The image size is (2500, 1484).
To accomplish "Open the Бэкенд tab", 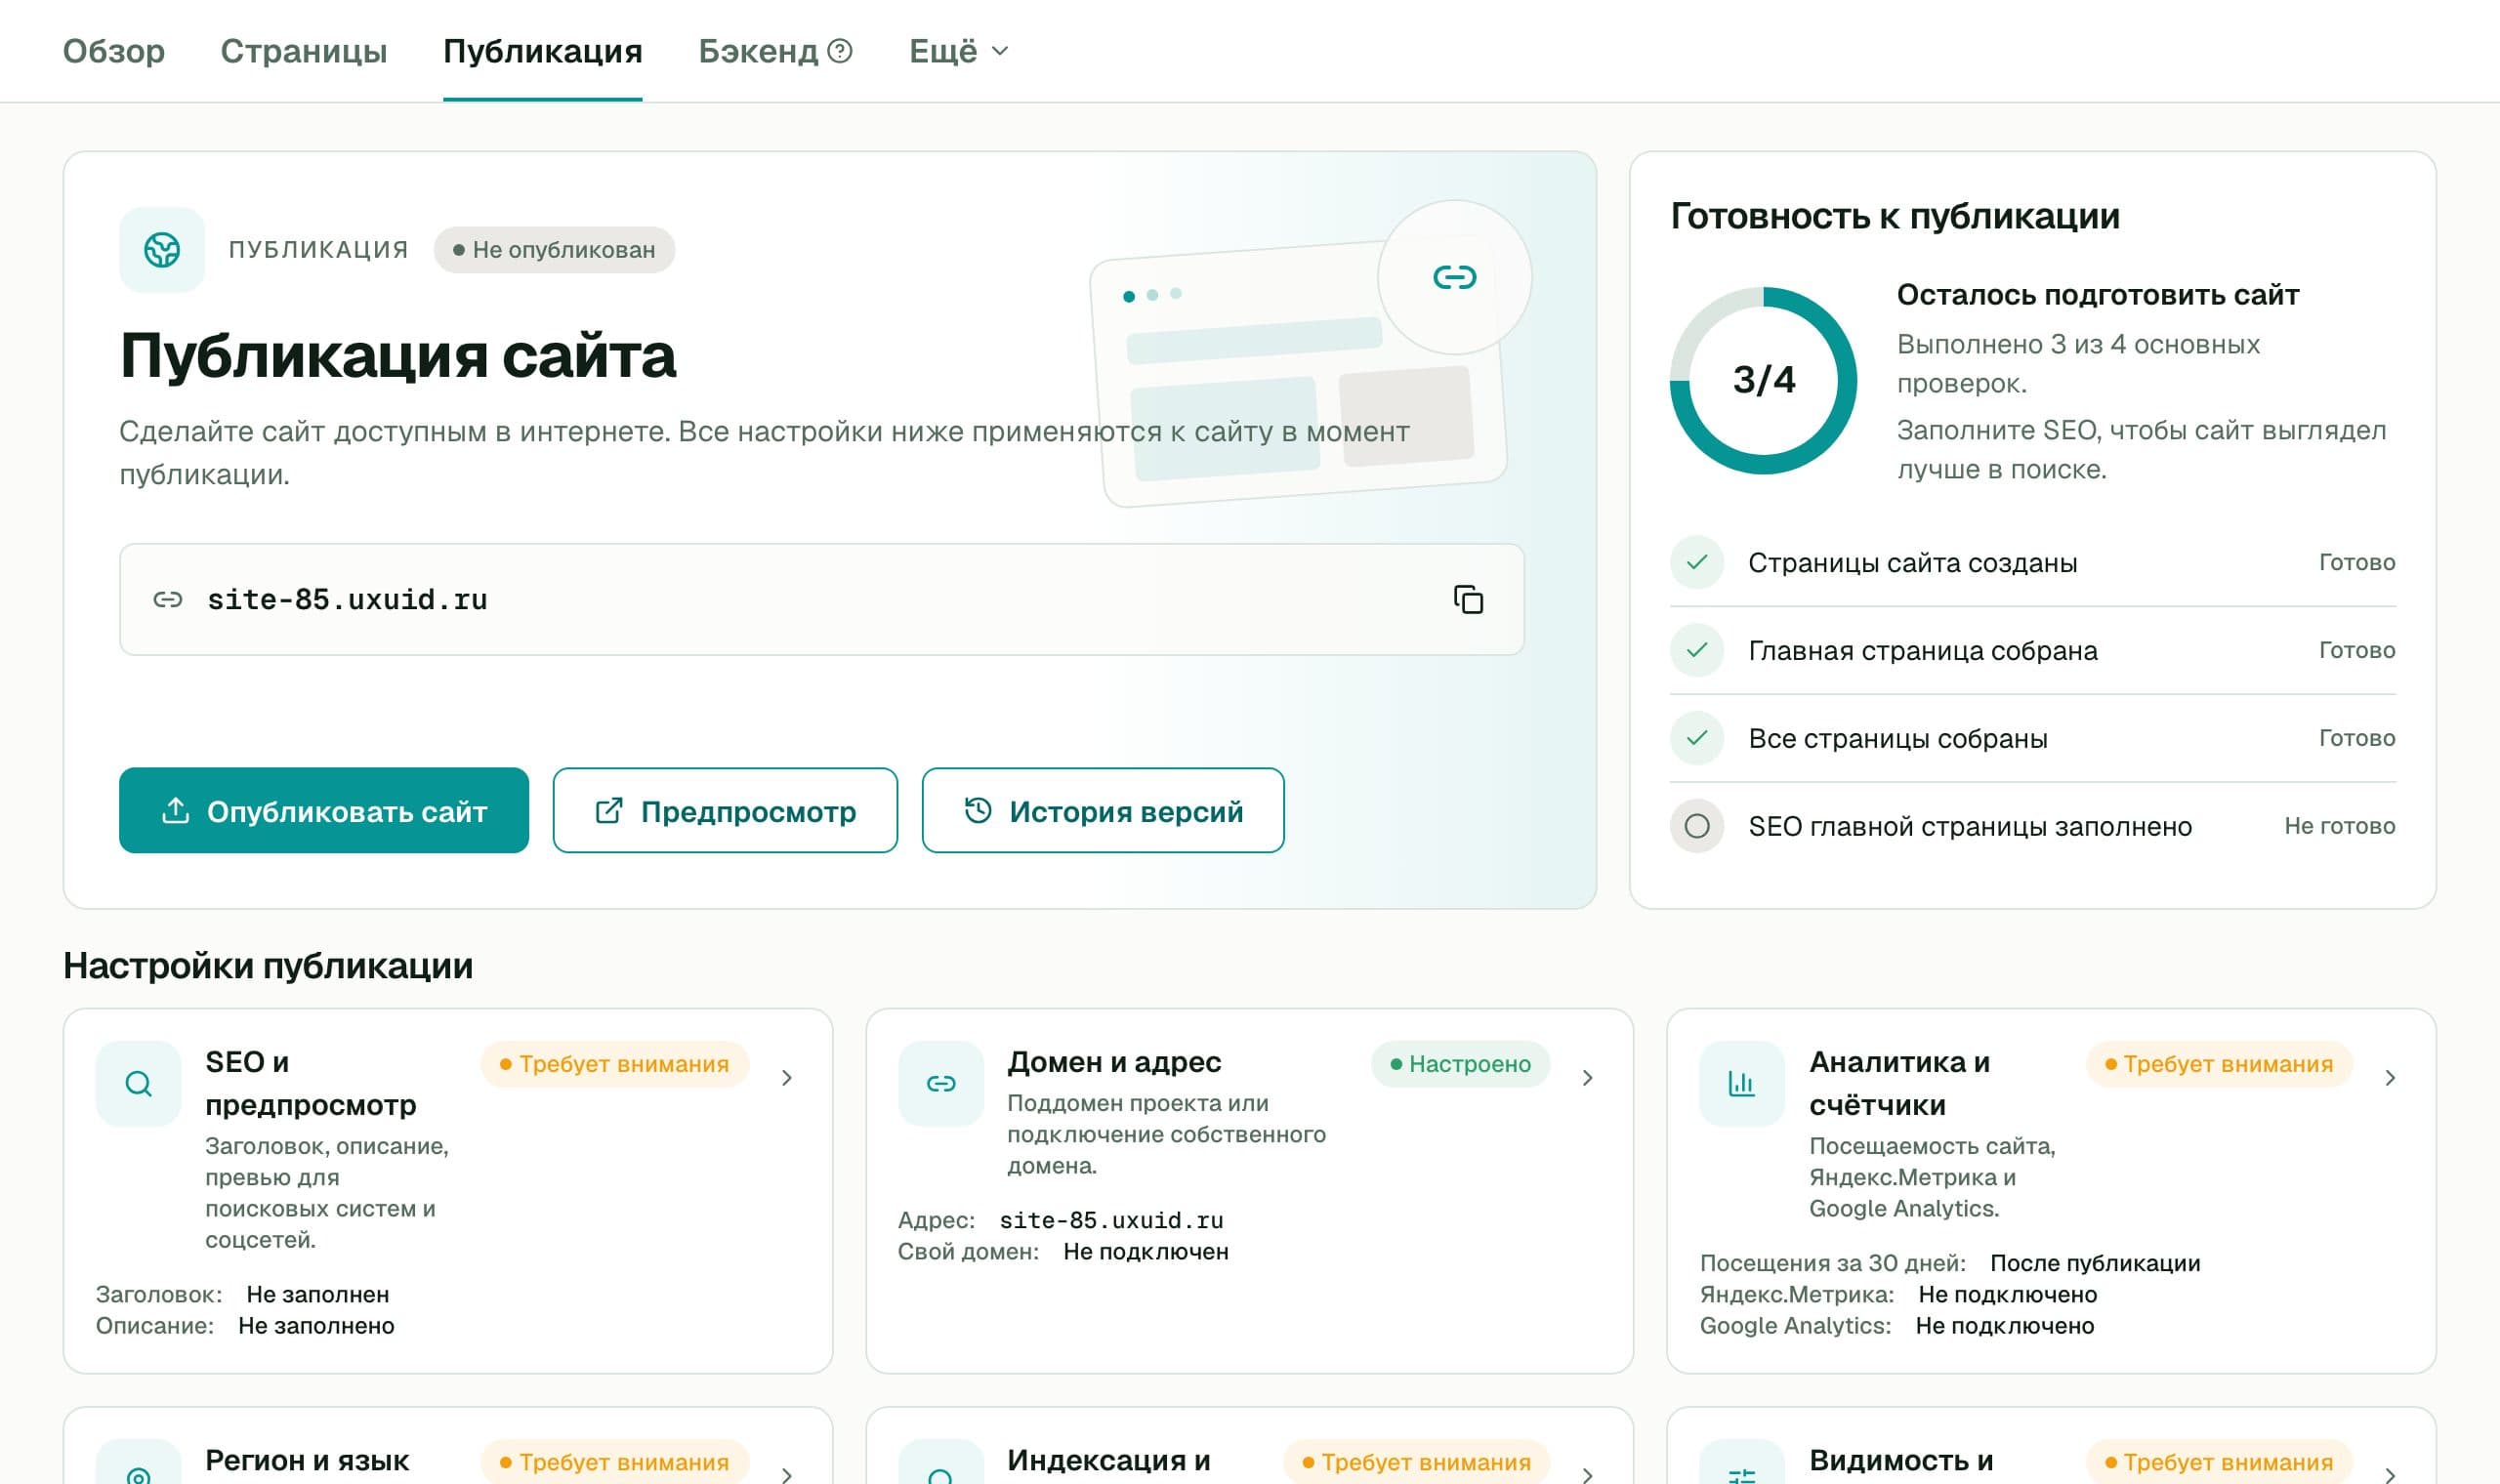I will (x=758, y=50).
